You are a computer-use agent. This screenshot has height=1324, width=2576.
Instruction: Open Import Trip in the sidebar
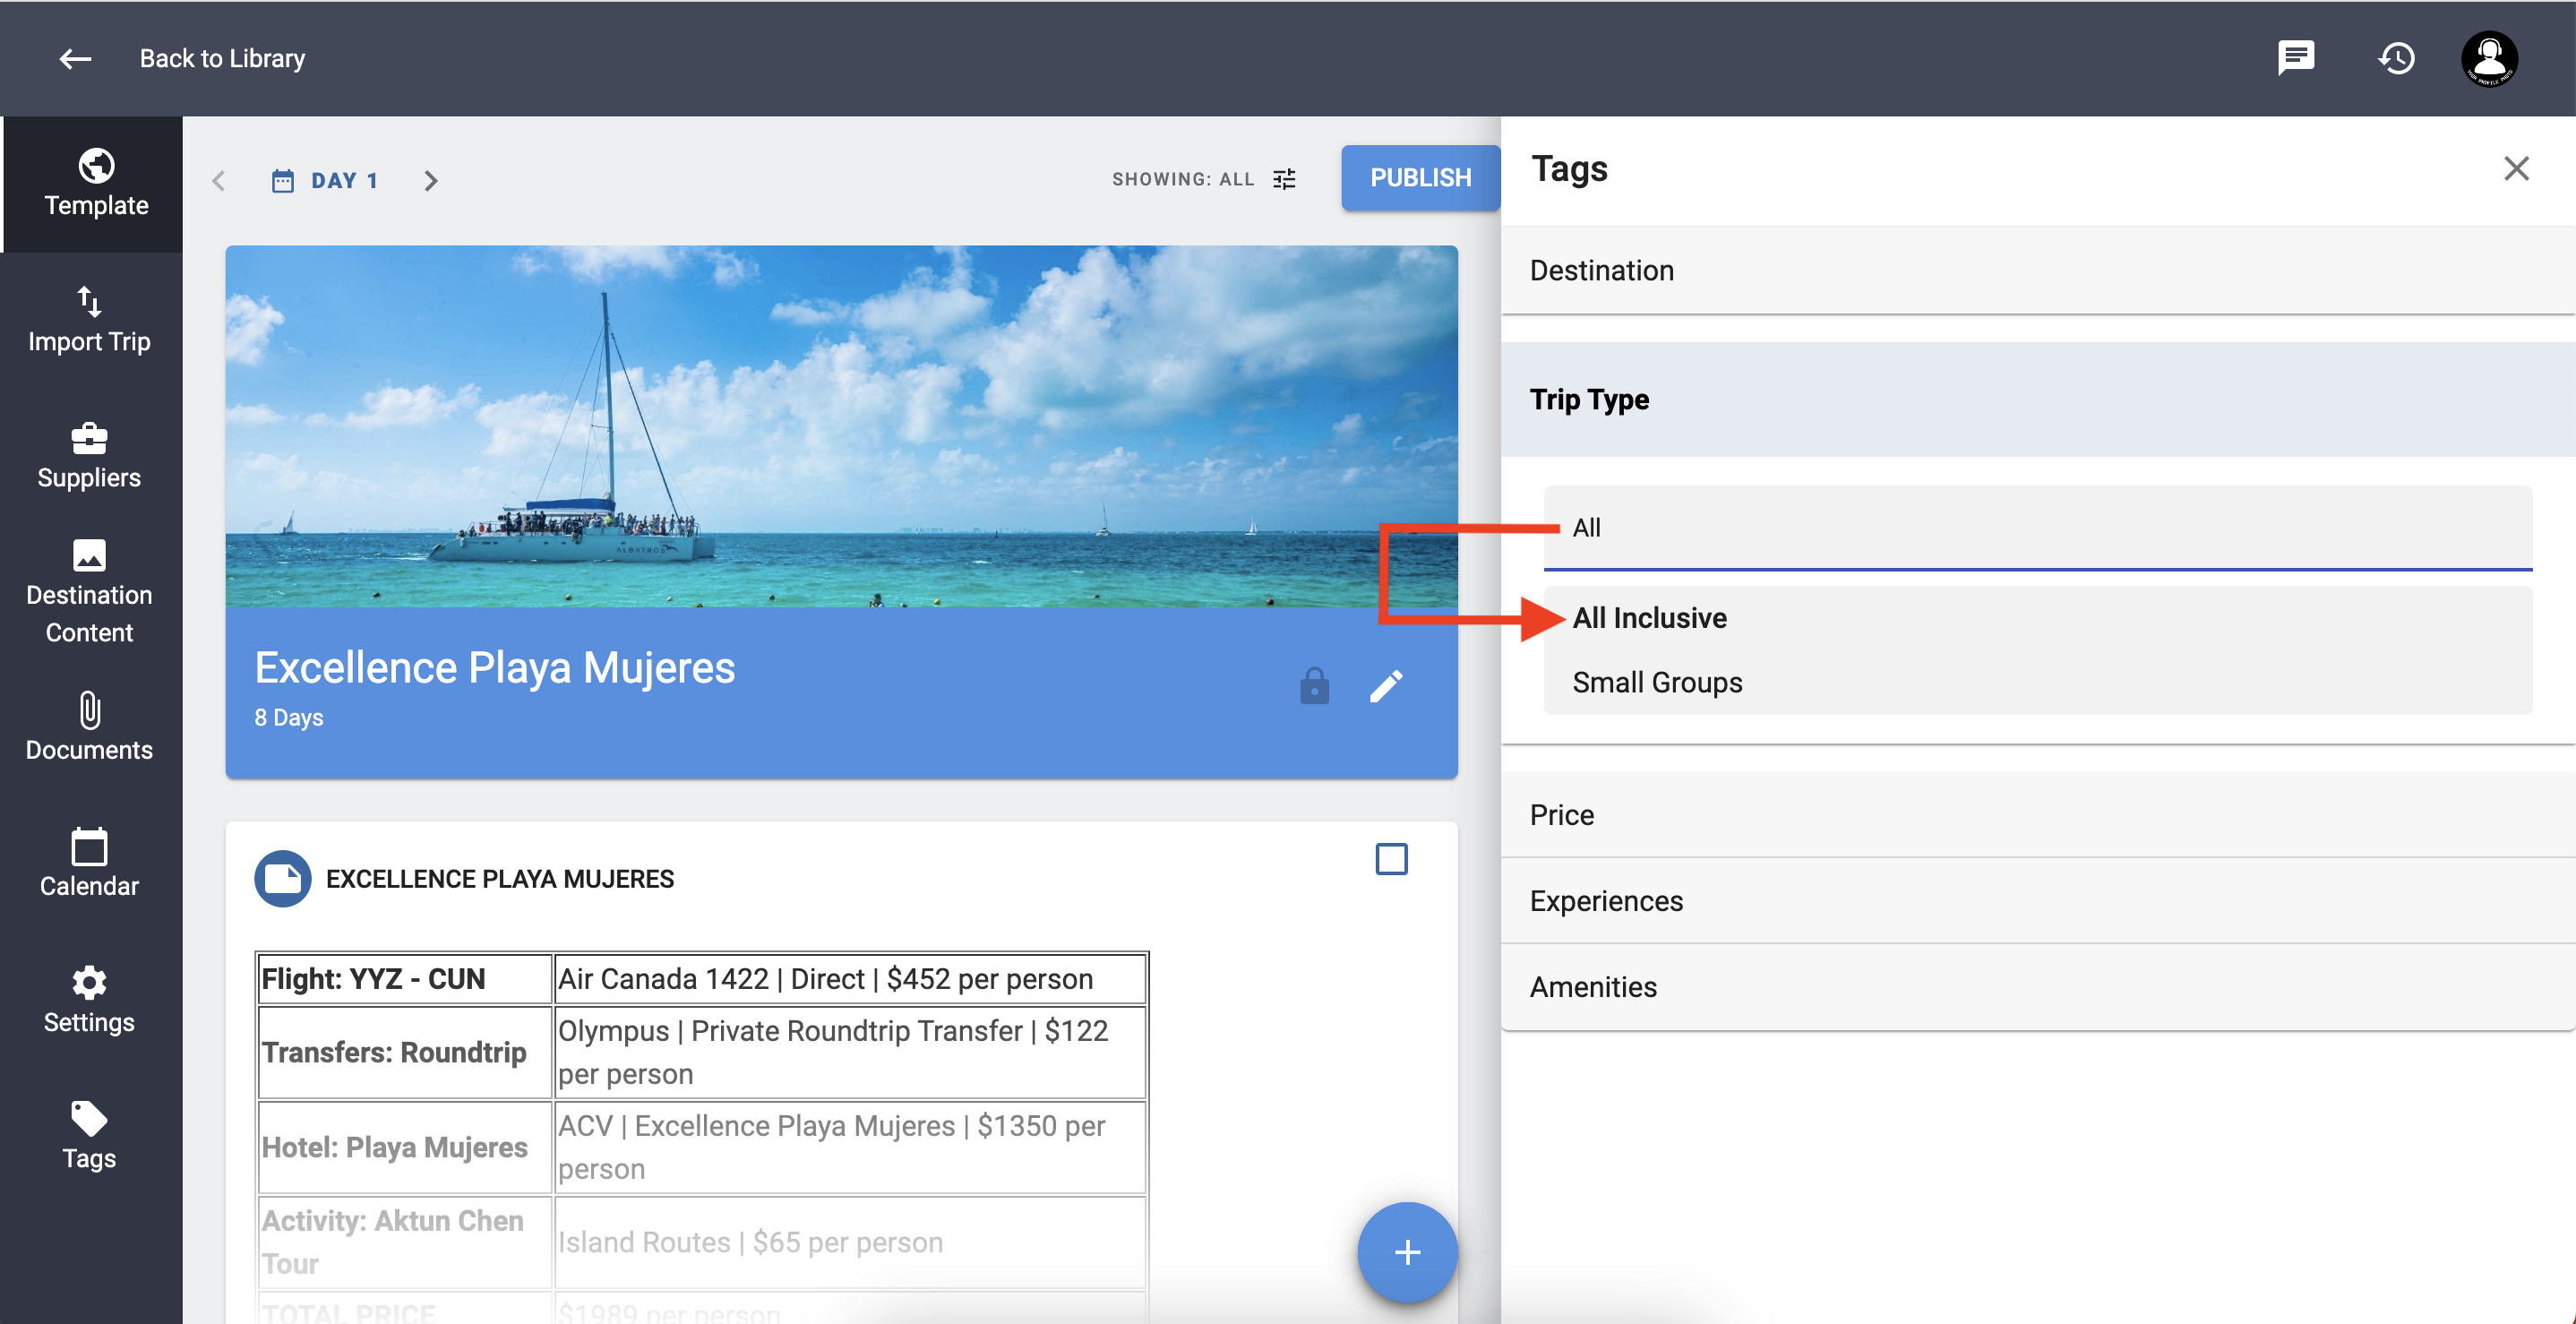(x=89, y=320)
